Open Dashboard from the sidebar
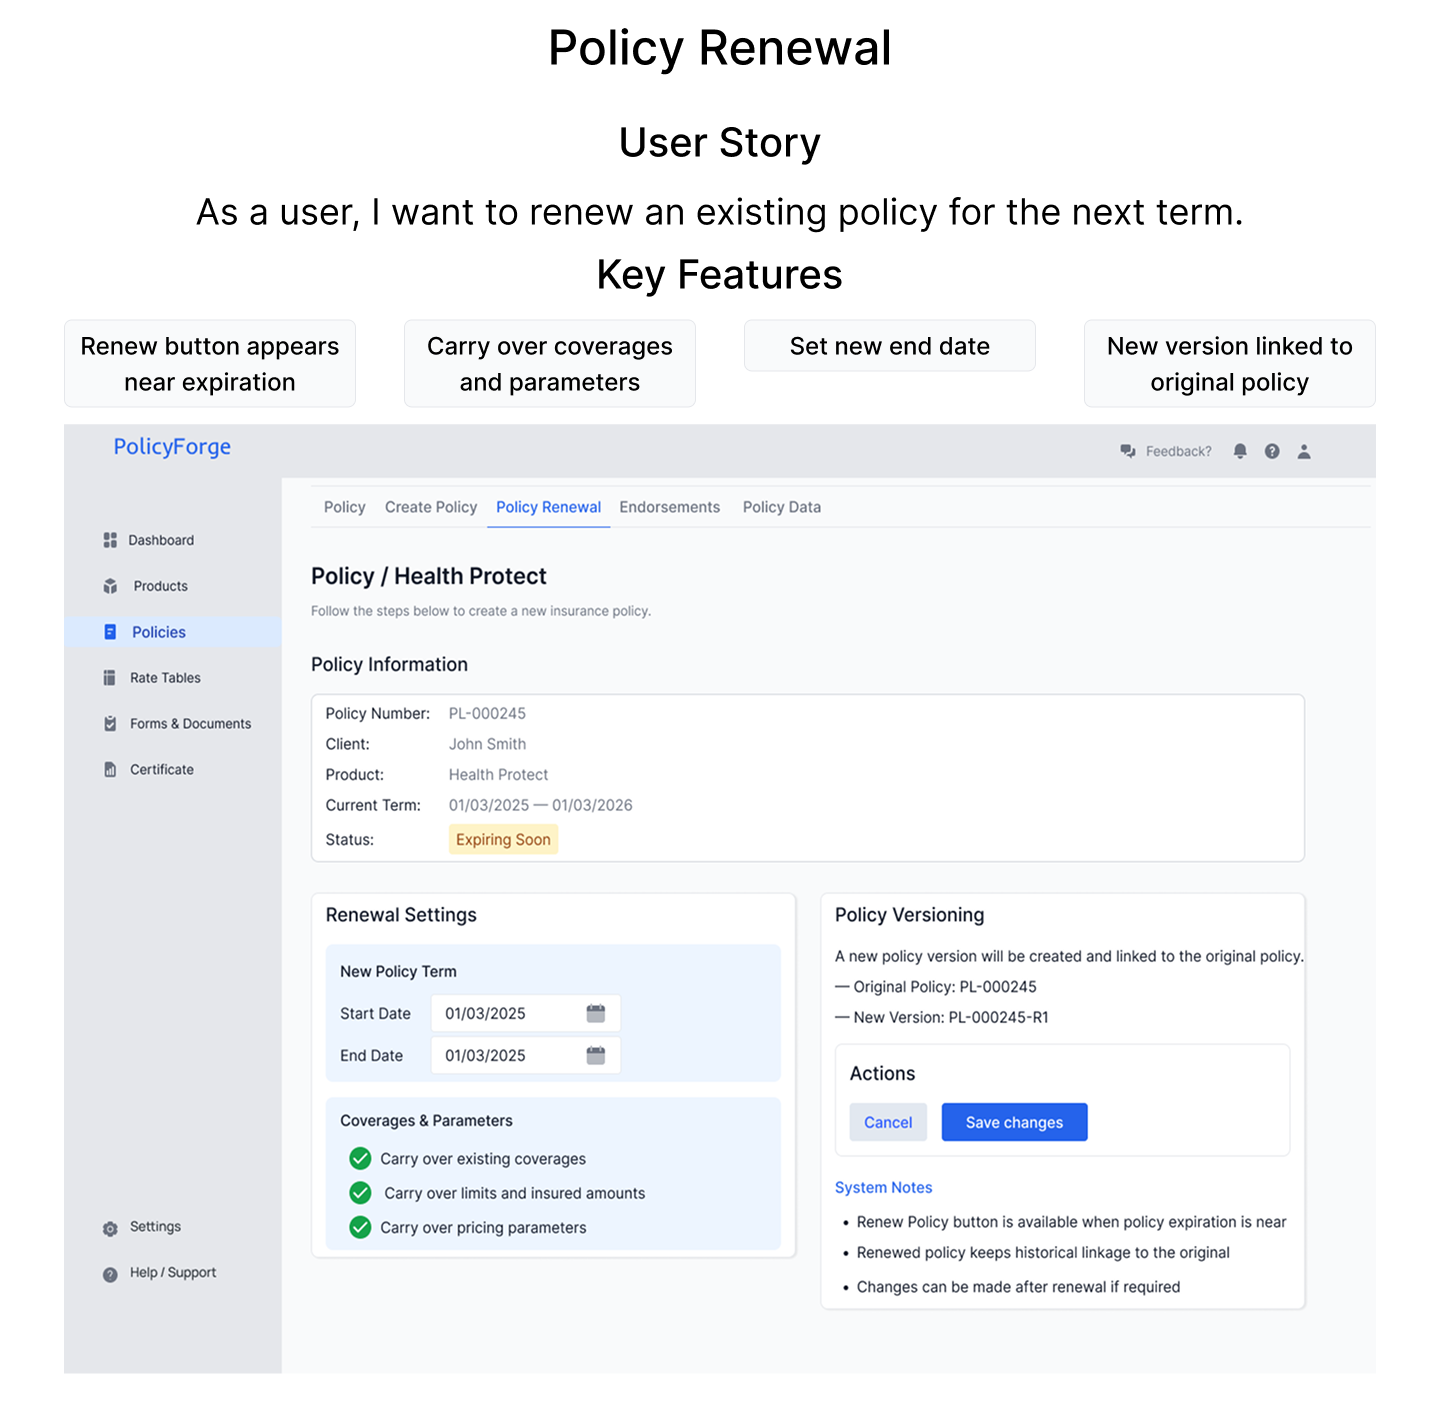1440x1411 pixels. (160, 540)
